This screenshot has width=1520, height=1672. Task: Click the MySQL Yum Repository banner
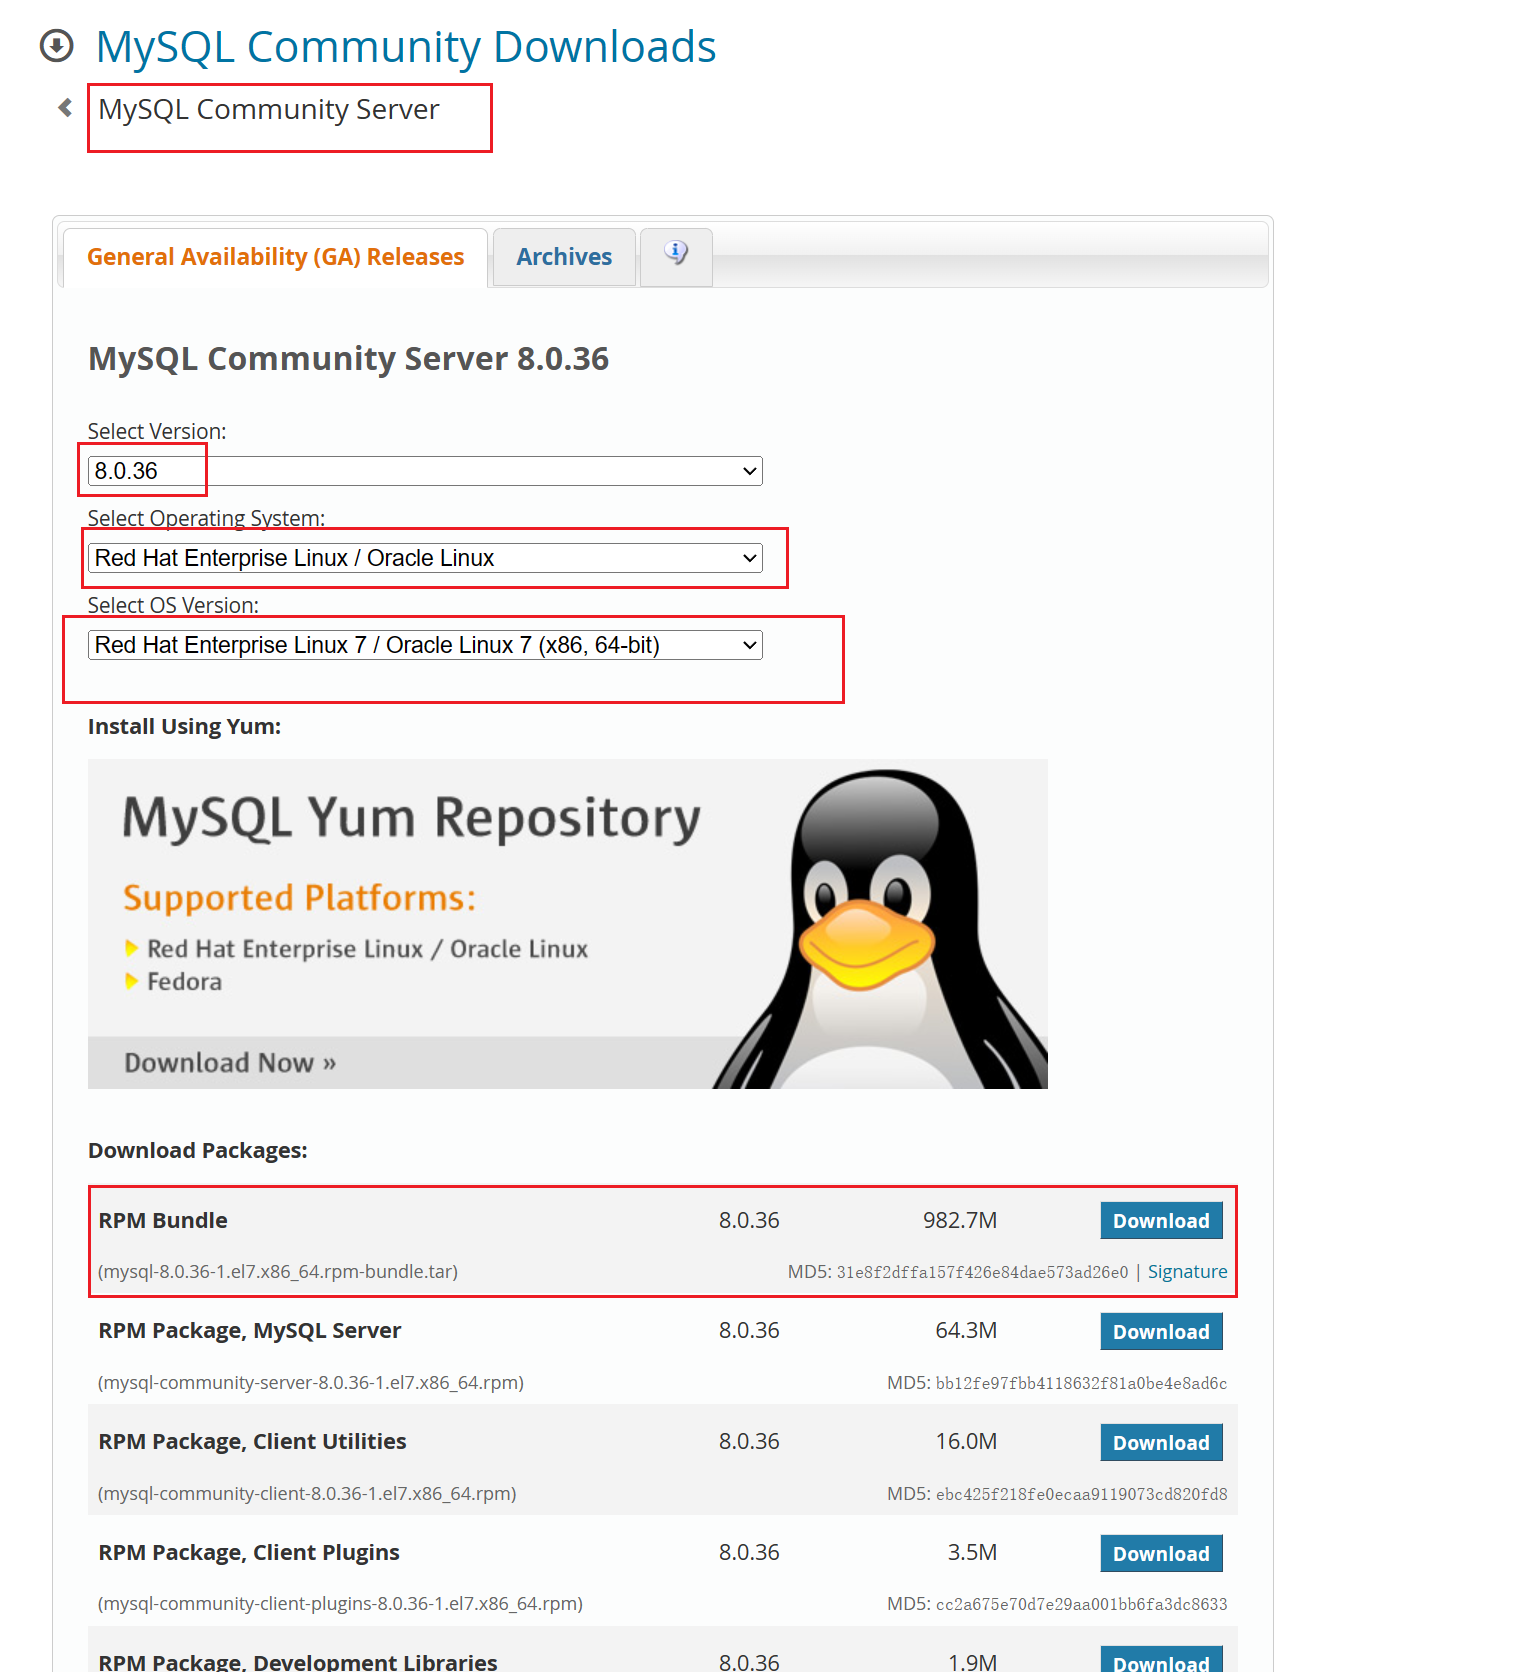point(568,924)
